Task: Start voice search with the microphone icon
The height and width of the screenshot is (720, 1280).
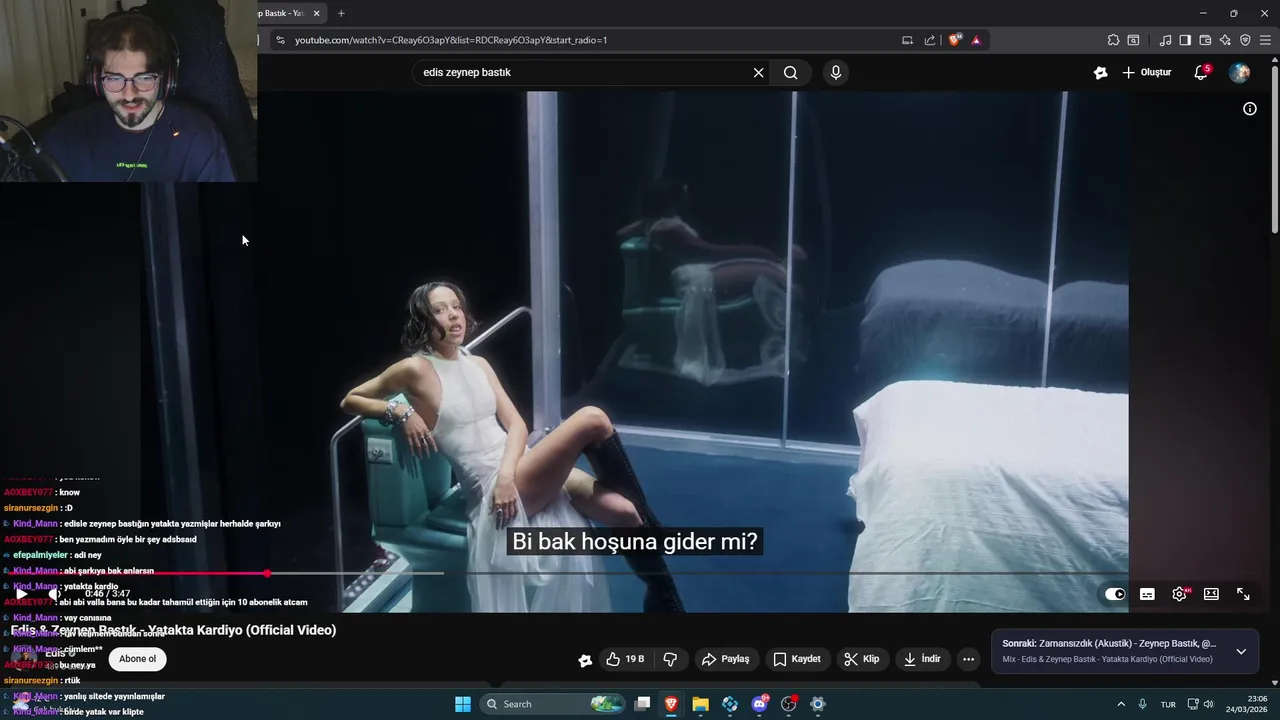Action: point(836,72)
